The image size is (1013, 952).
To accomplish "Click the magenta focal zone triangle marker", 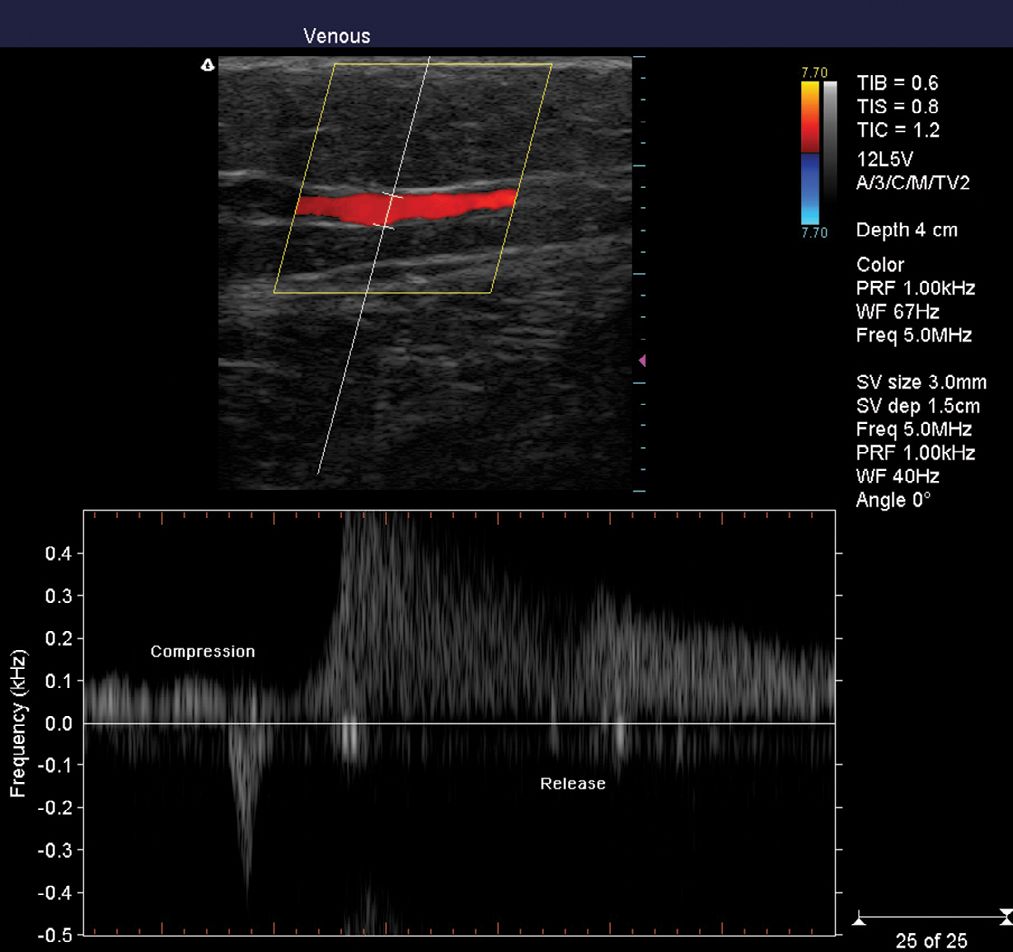I will 642,360.
